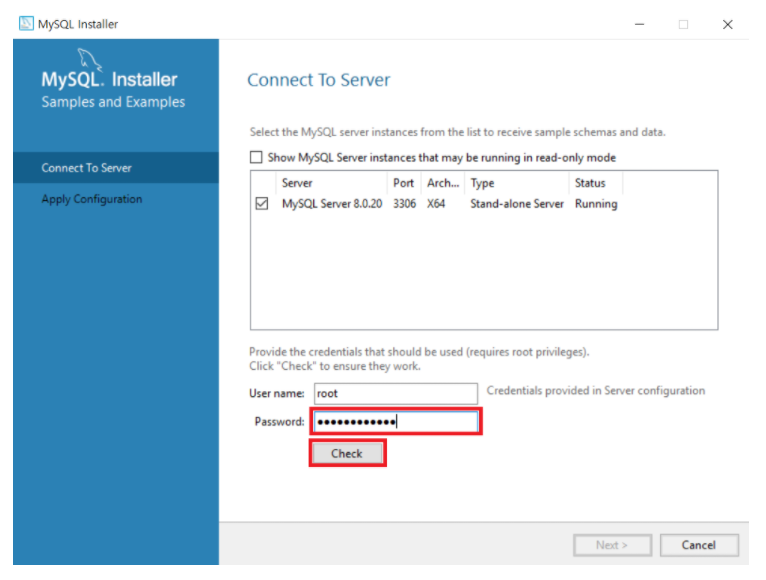Click the Port column header
Screen dimensions: 766x580
coord(404,183)
